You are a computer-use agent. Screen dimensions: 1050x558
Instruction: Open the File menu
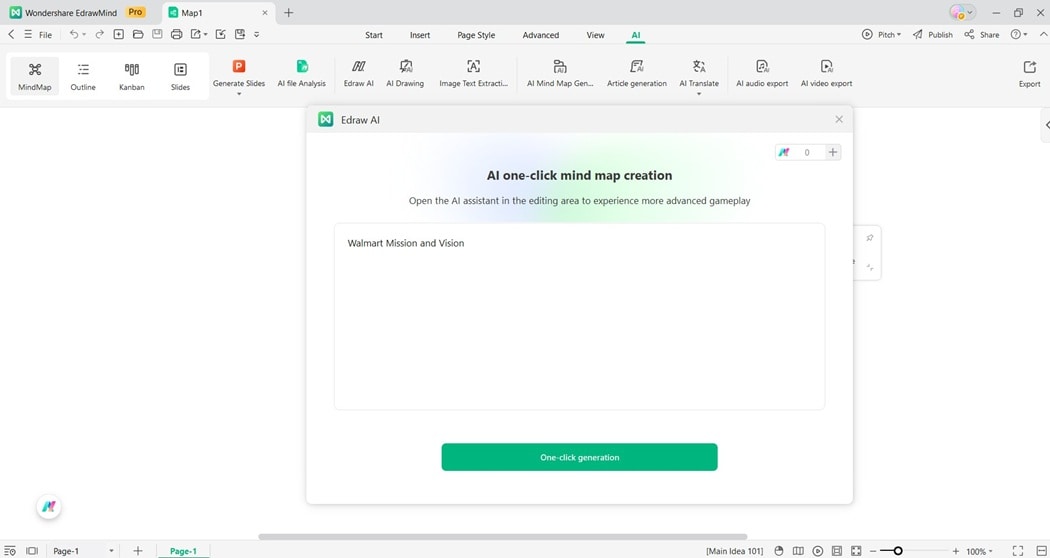click(45, 35)
